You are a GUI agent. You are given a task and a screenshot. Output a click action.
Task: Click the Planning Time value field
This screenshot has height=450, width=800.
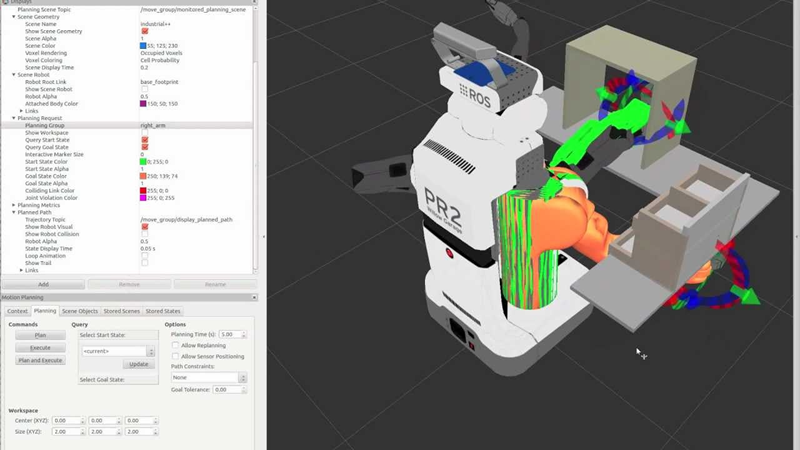(230, 334)
